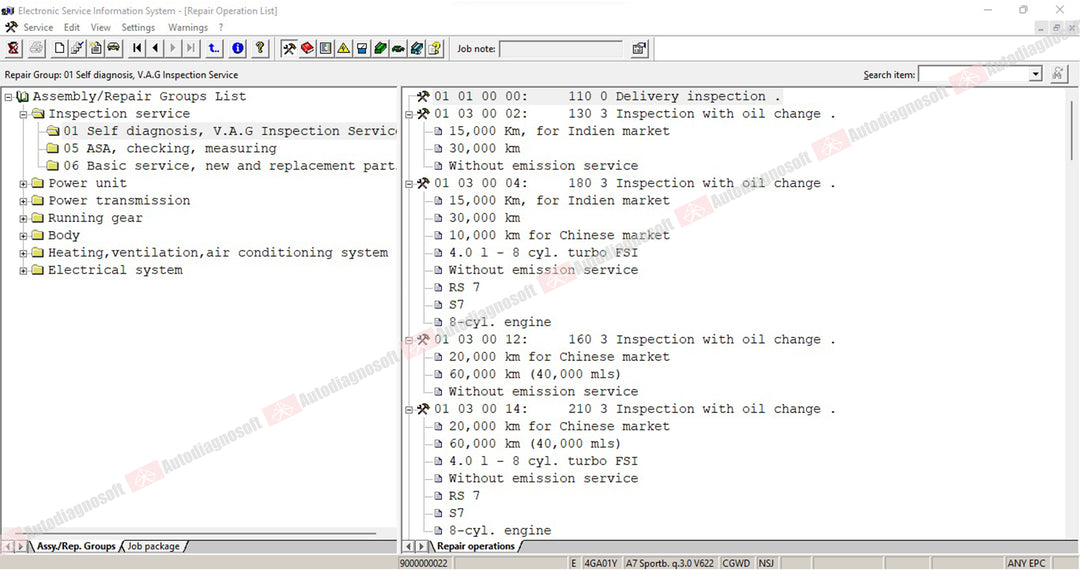
Task: Select Assy./Rep. Groups tab
Action: [76, 546]
